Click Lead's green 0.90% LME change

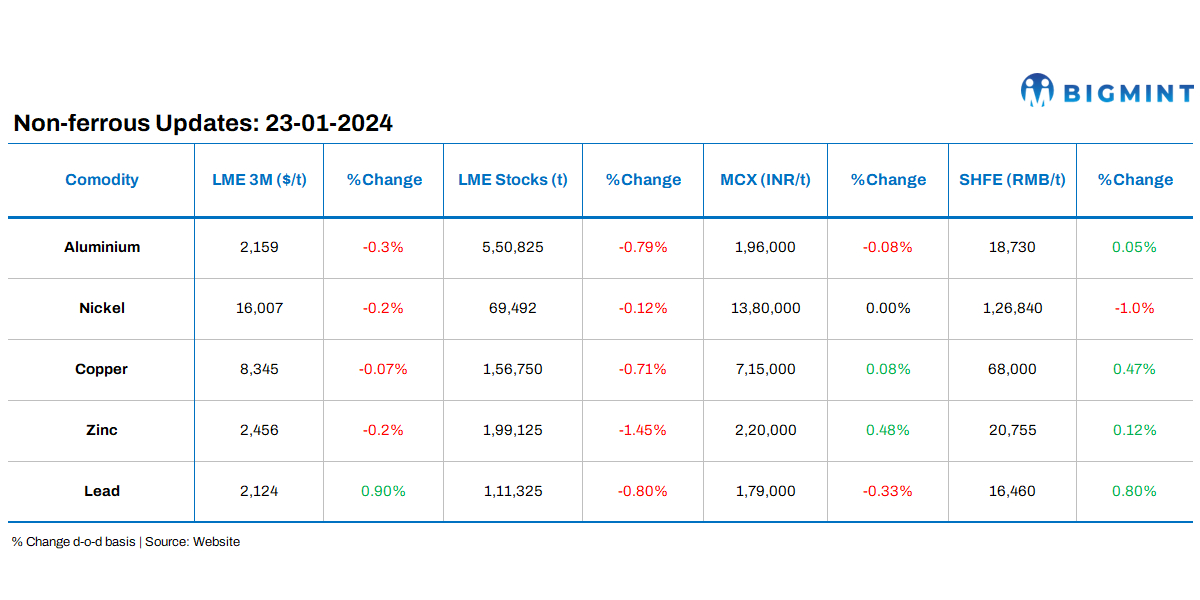(383, 491)
